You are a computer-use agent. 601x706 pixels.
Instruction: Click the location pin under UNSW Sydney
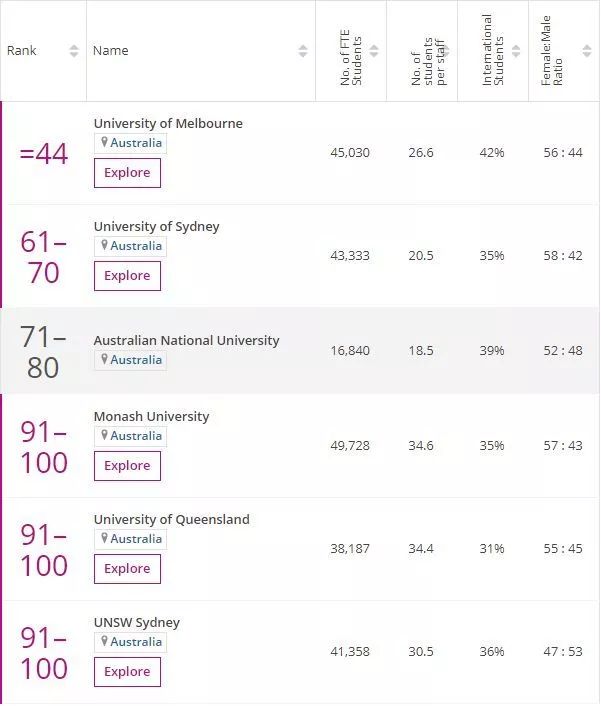[x=103, y=642]
